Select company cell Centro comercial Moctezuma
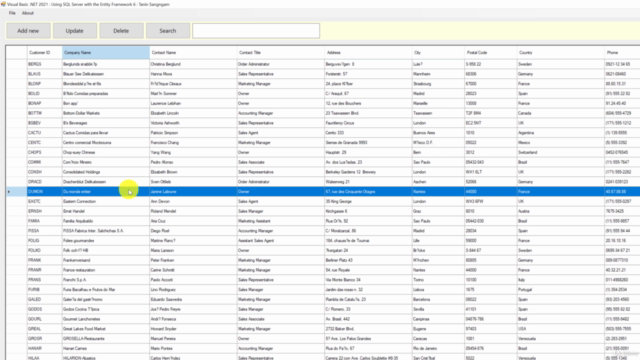Screen dimensions: 640x360 pyautogui.click(x=106, y=142)
